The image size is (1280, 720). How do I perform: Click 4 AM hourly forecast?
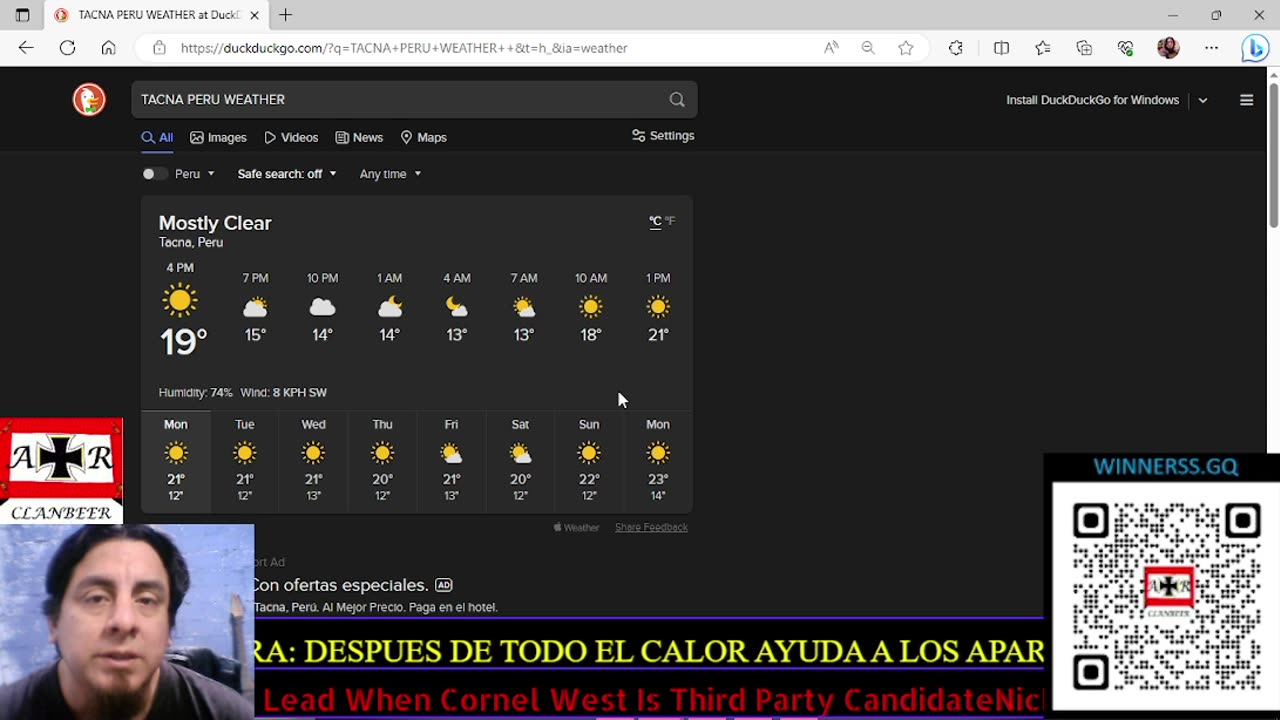(457, 308)
